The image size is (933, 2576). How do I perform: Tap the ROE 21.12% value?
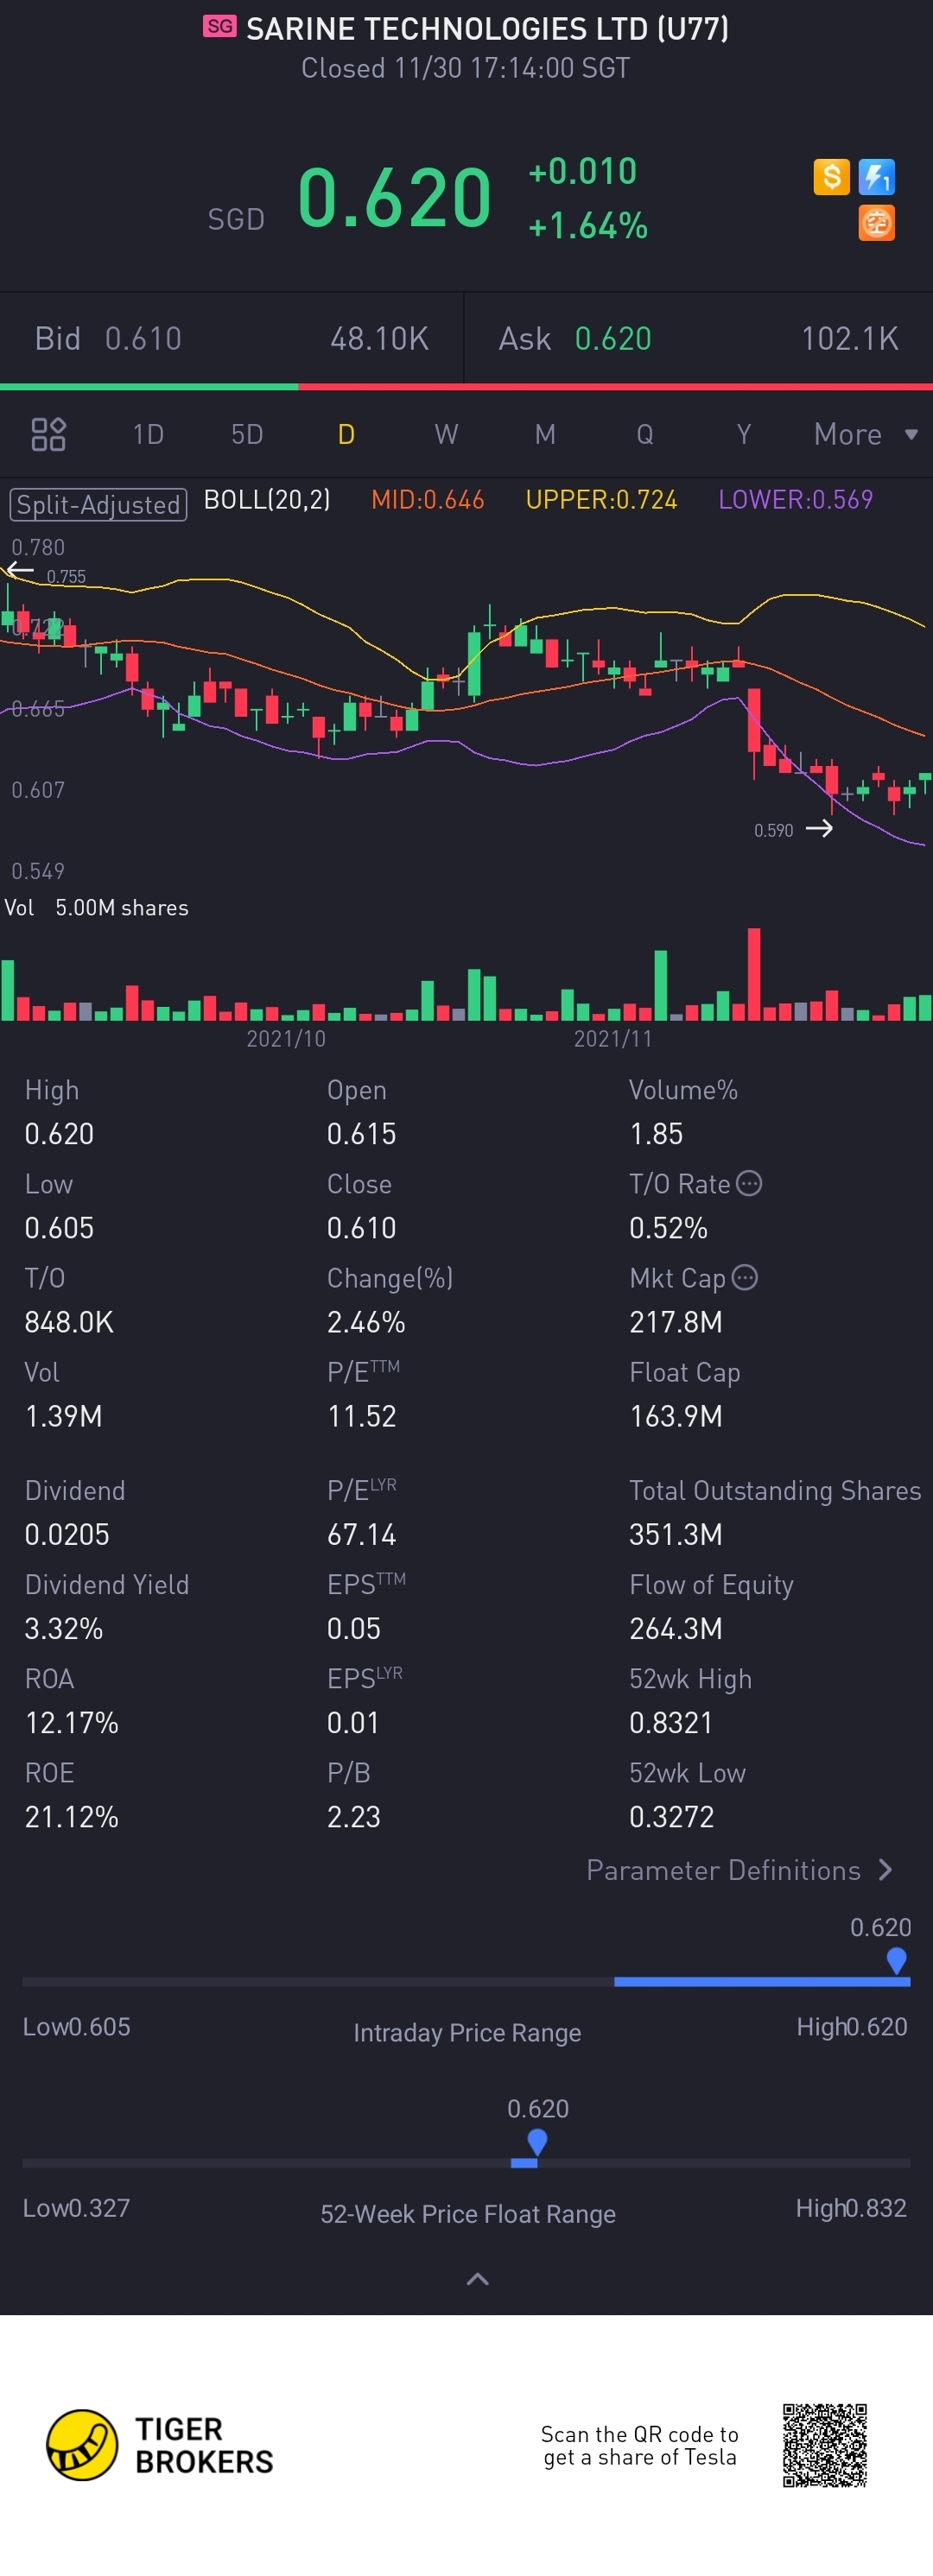tap(71, 1816)
